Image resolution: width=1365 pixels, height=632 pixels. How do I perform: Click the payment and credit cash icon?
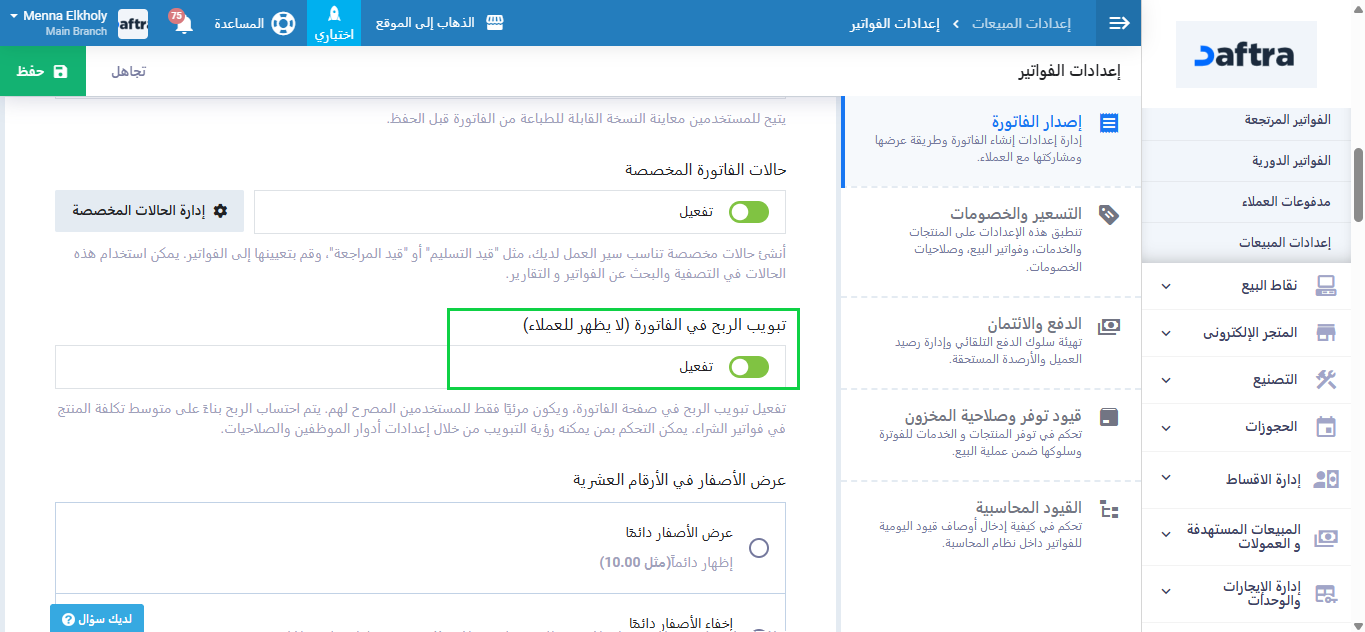coord(1108,326)
